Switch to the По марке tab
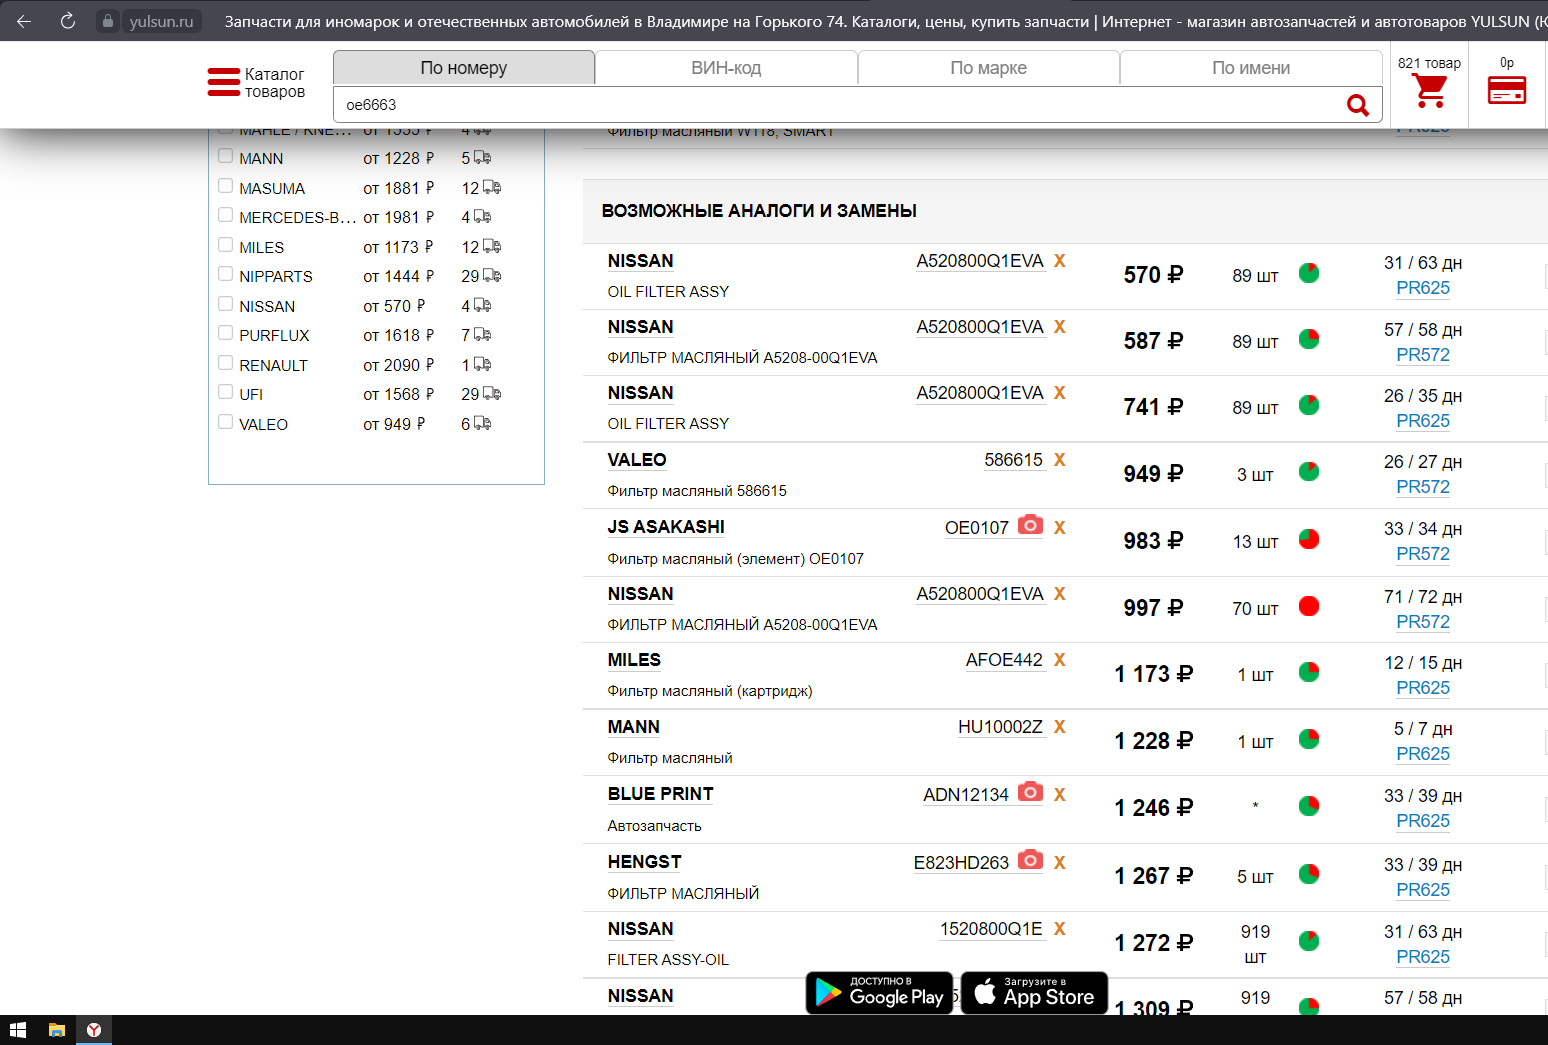Image resolution: width=1548 pixels, height=1045 pixels. point(988,68)
